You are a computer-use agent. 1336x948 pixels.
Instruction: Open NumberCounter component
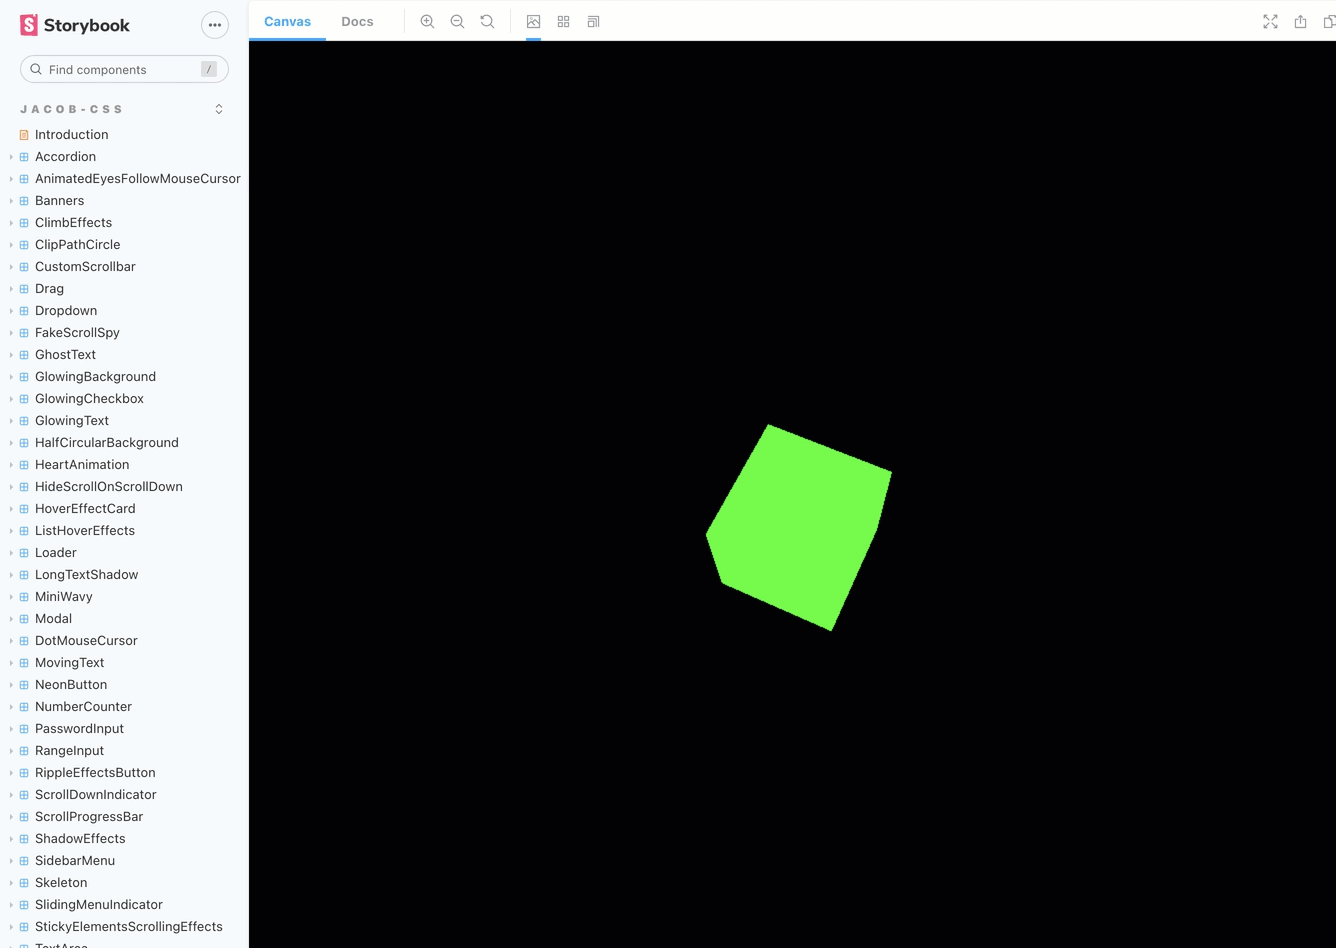(83, 706)
